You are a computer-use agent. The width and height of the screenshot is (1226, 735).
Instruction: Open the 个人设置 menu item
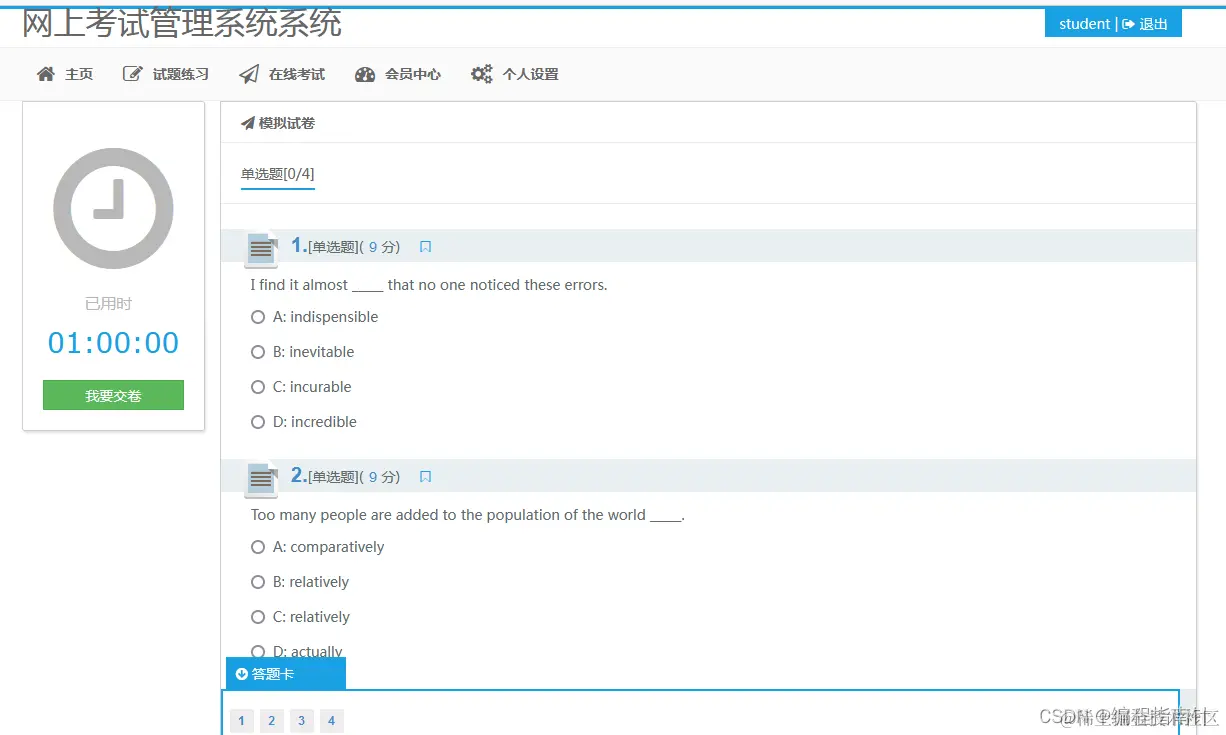pos(515,74)
